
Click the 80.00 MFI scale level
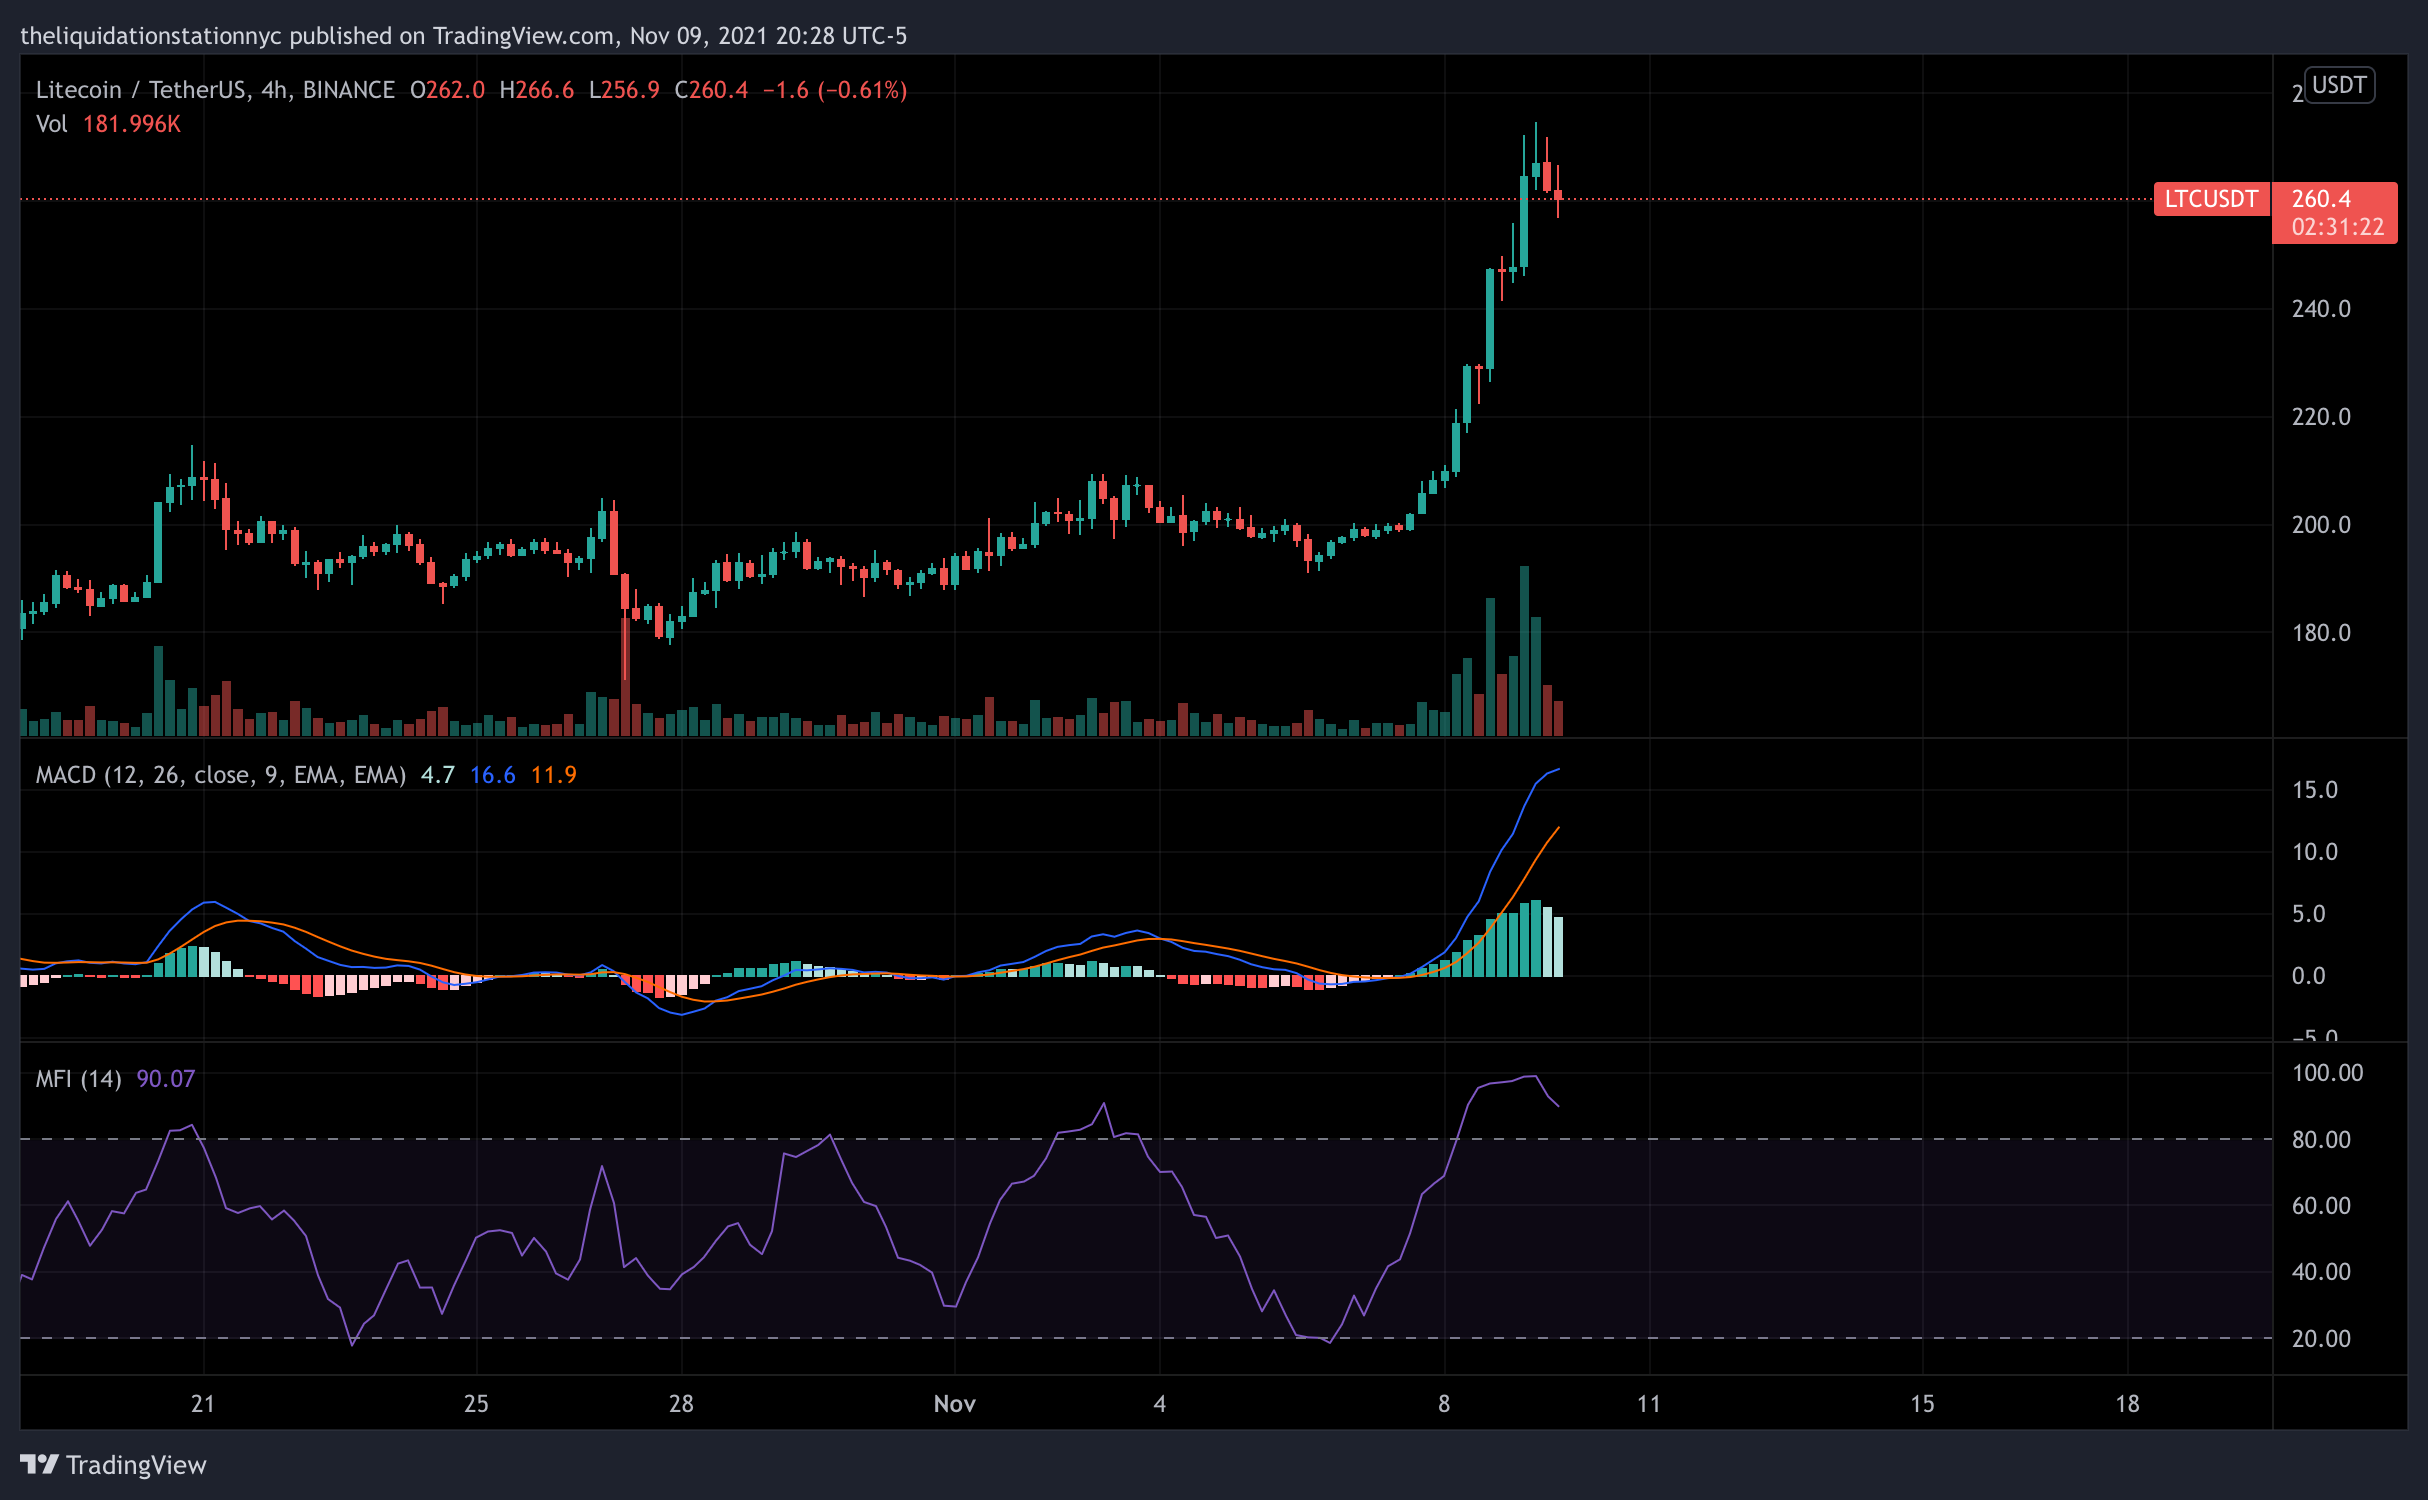[2320, 1140]
